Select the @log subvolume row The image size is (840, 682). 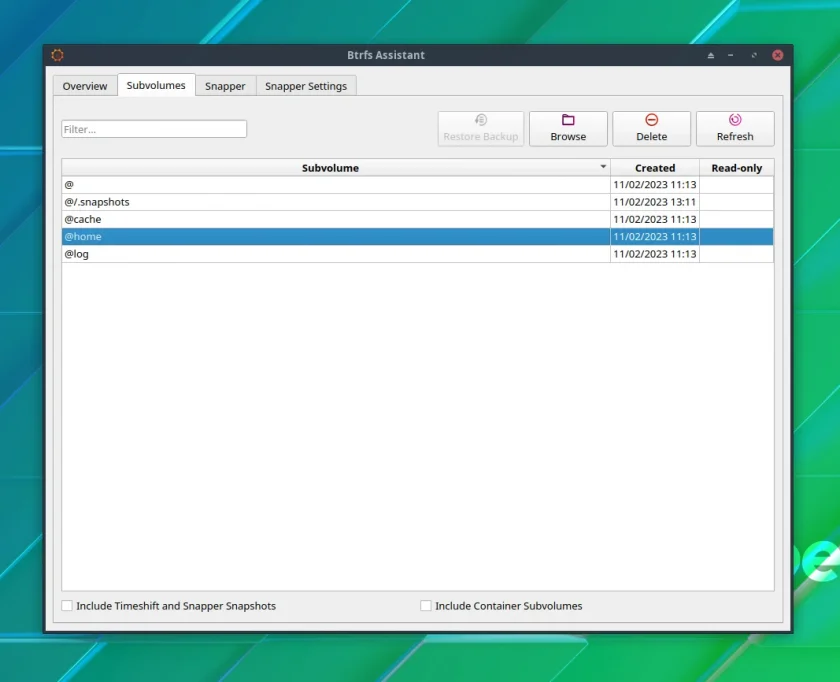417,254
